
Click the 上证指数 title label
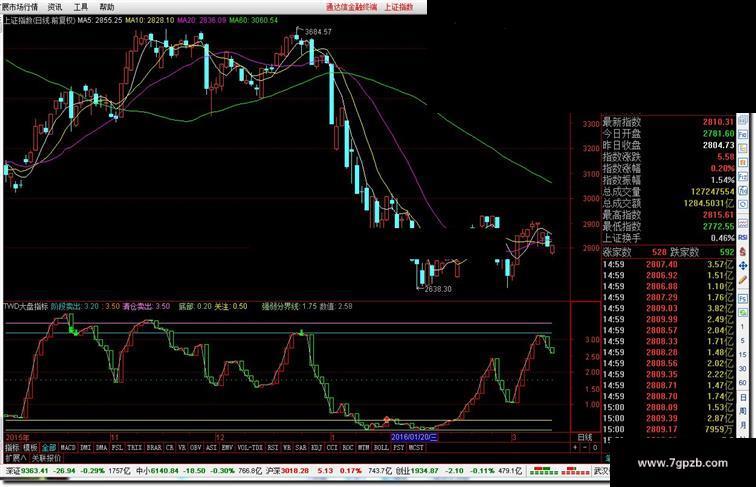(x=399, y=7)
